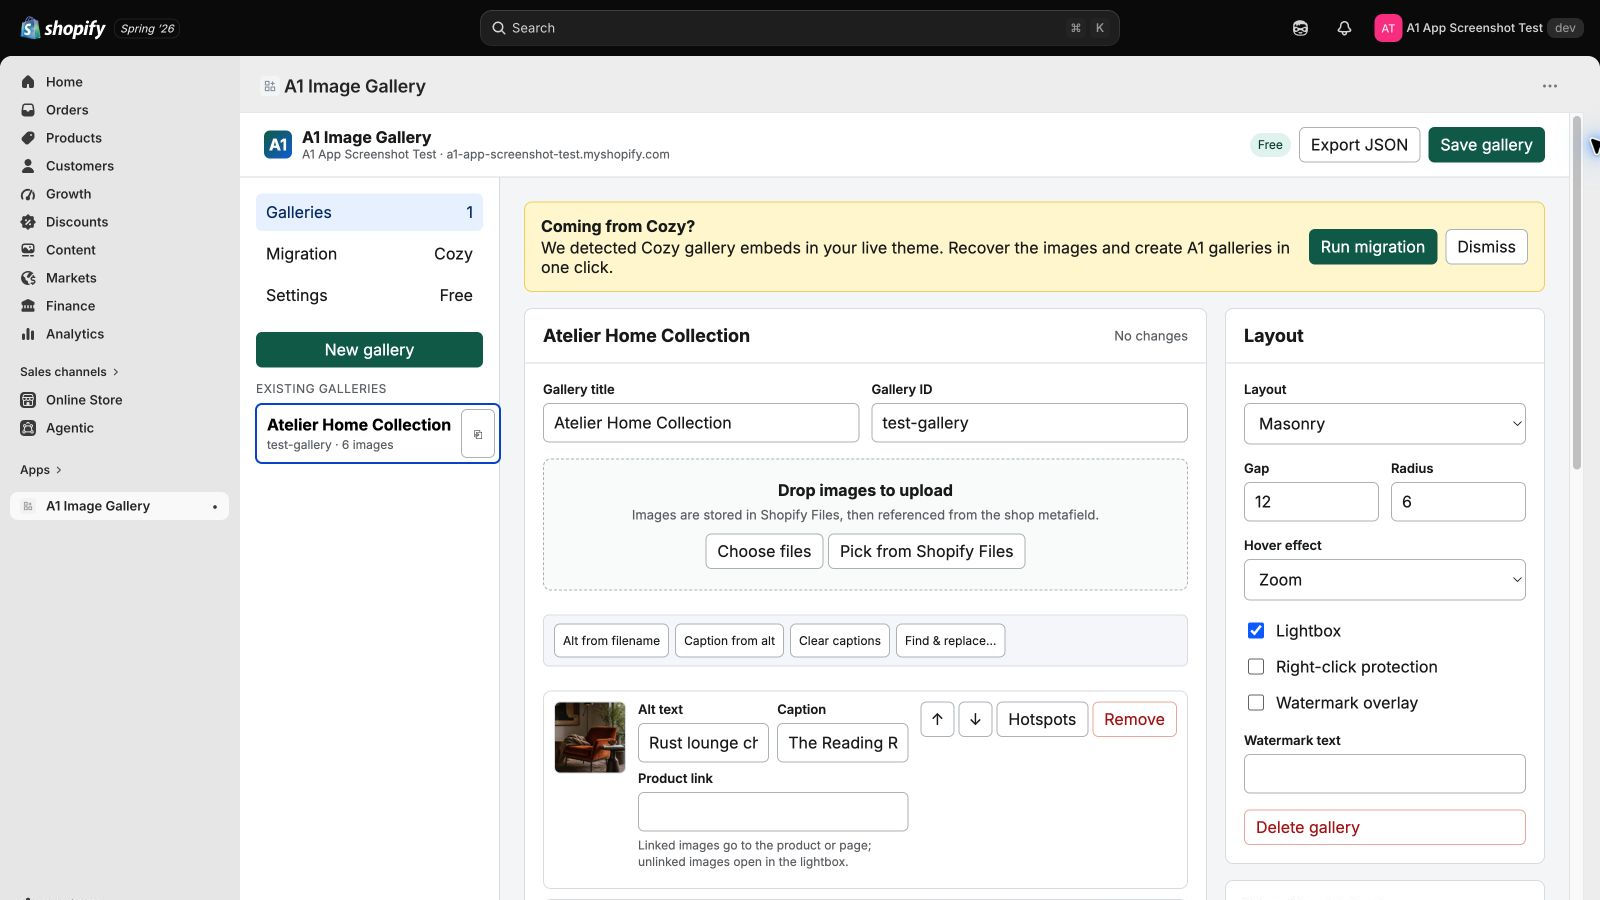Click the Agentic channel icon
The width and height of the screenshot is (1600, 900).
pos(28,428)
